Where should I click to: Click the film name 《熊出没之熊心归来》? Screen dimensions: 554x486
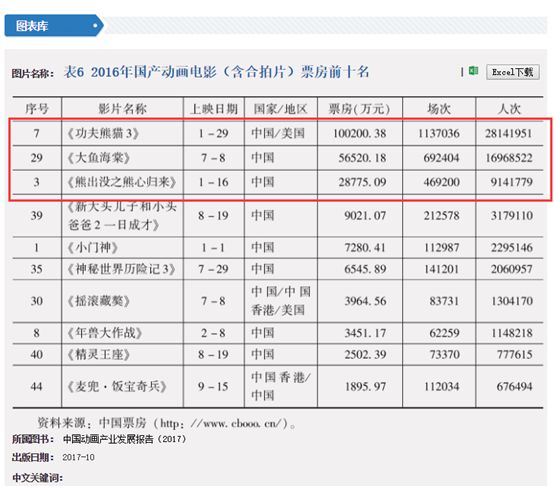point(122,182)
